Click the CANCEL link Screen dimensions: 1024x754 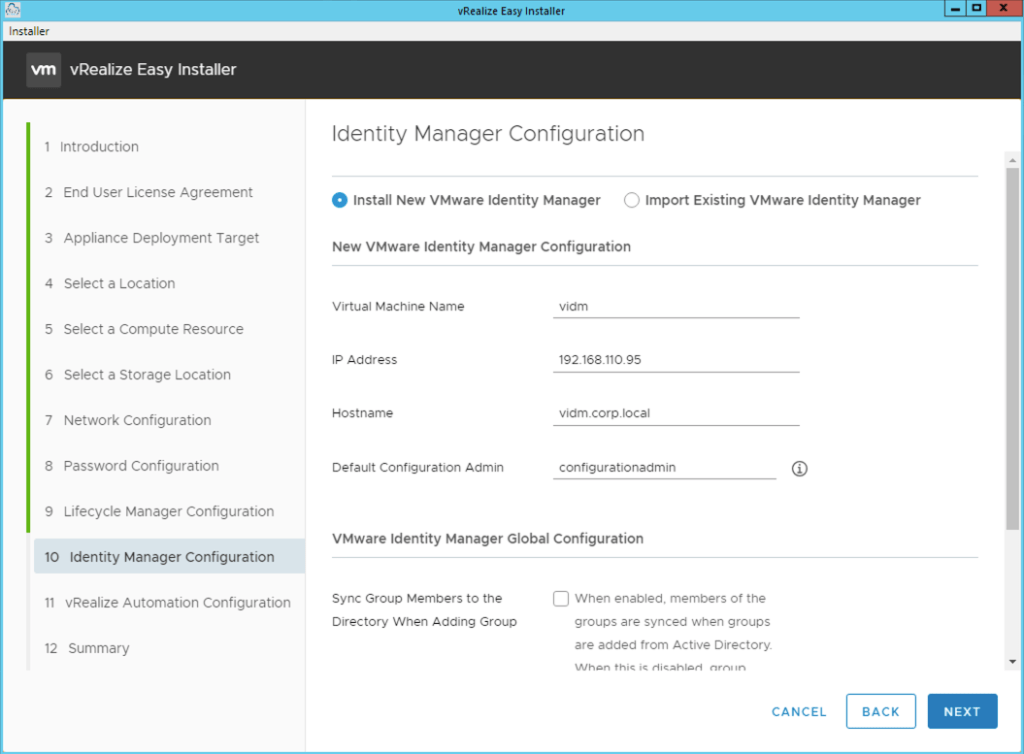tap(798, 712)
